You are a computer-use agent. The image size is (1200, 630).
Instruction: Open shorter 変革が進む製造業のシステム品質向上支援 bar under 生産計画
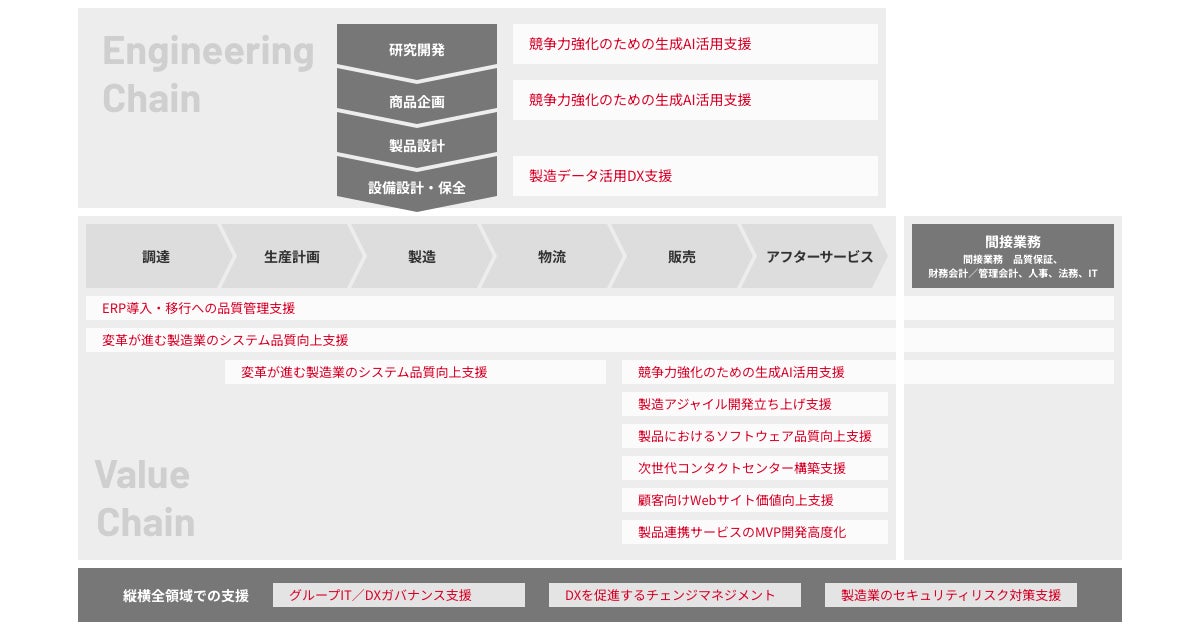[415, 372]
